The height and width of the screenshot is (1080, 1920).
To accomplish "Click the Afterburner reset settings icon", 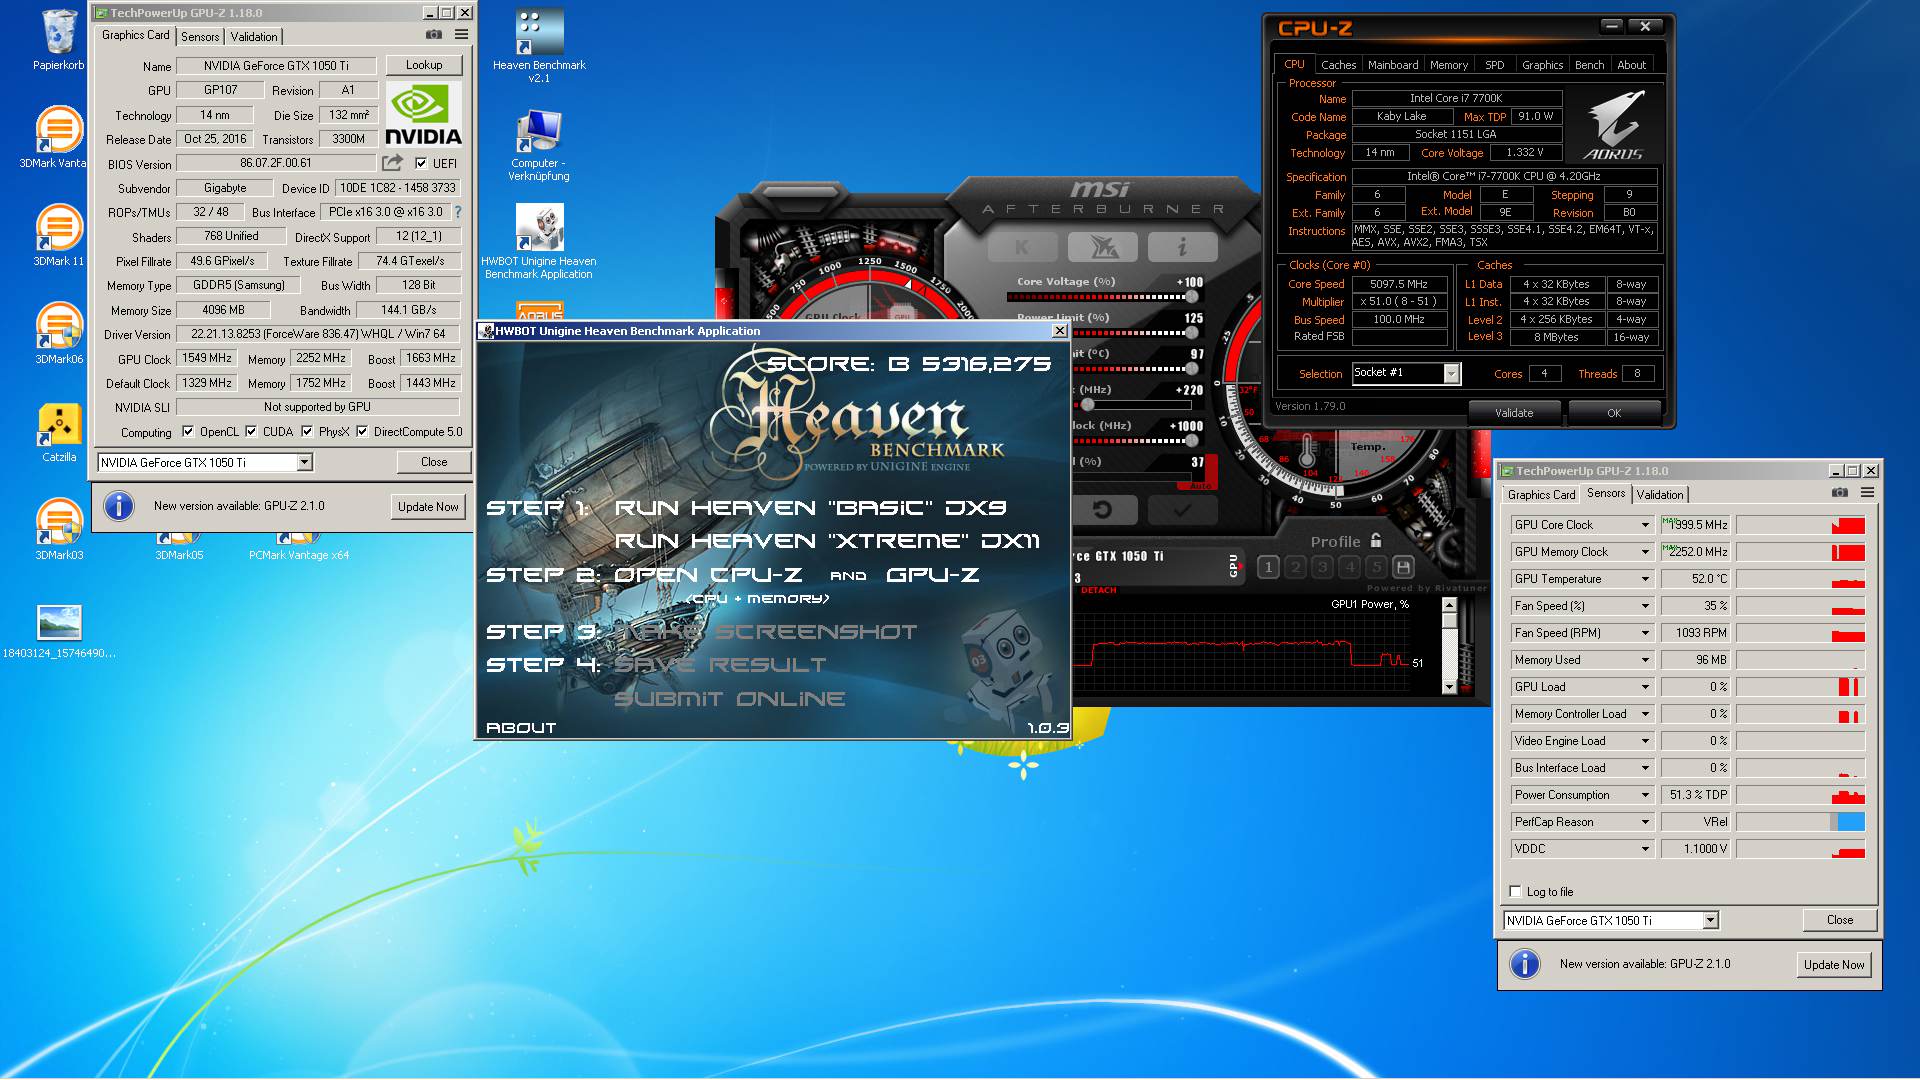I will click(1102, 510).
